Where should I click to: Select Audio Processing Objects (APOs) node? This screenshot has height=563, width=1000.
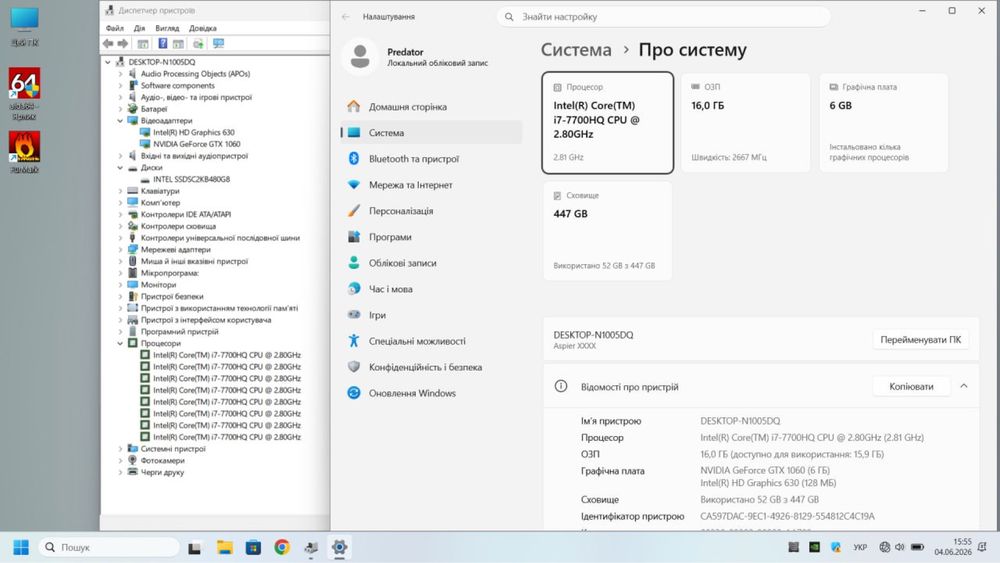coord(195,74)
